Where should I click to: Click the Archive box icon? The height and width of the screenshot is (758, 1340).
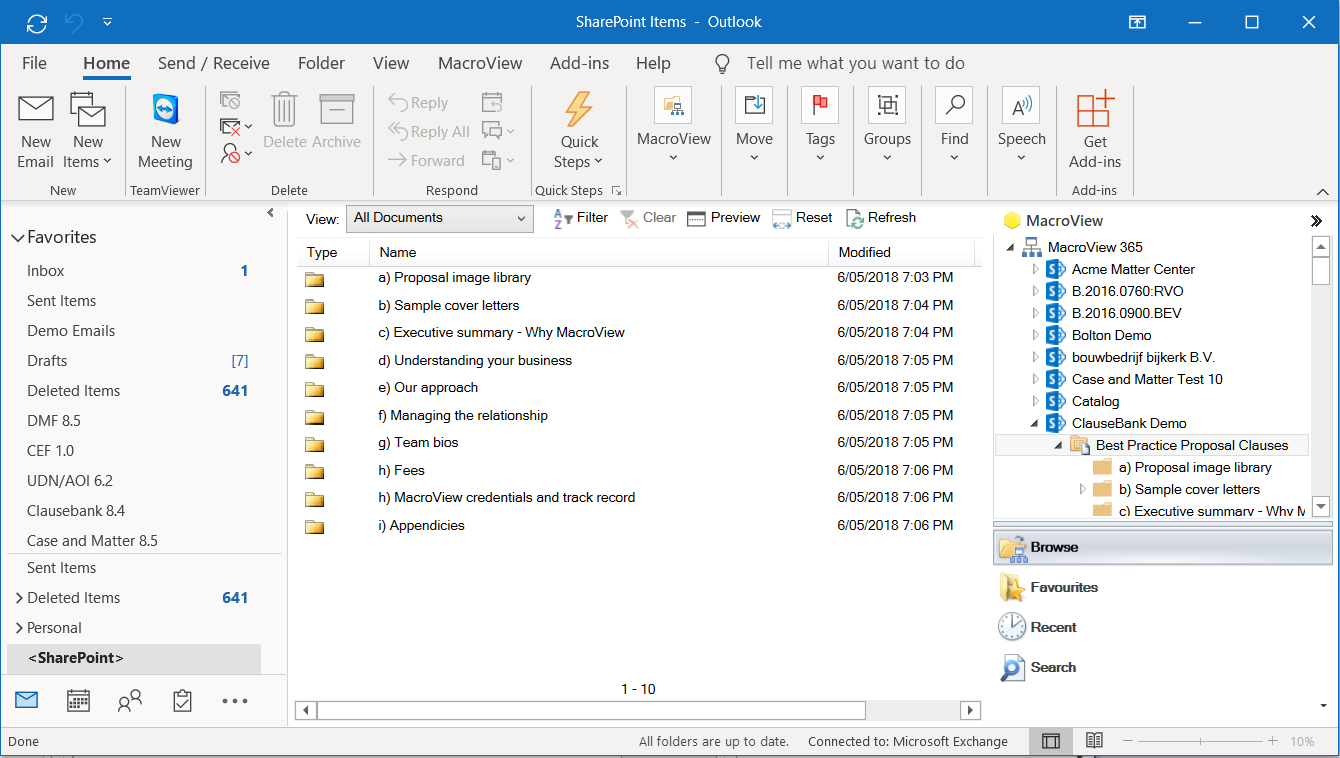[337, 109]
